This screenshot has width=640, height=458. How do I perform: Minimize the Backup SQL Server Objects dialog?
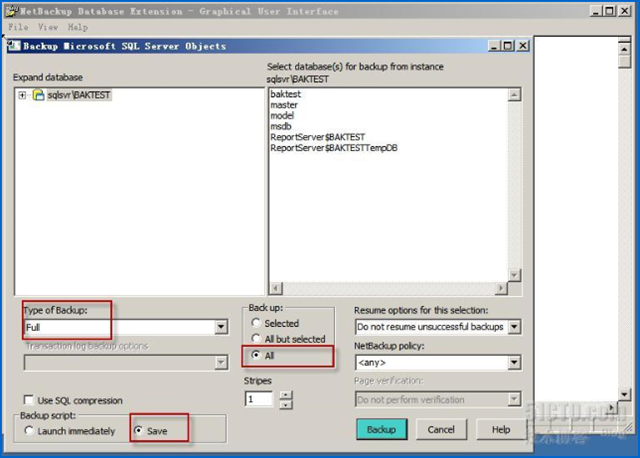pyautogui.click(x=494, y=46)
